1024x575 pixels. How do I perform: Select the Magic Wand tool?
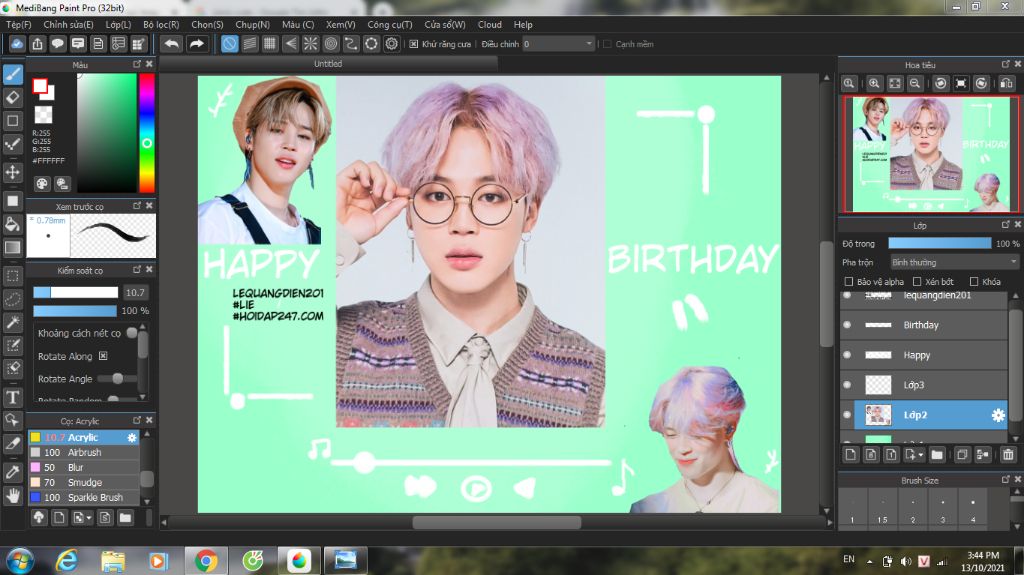(12, 323)
